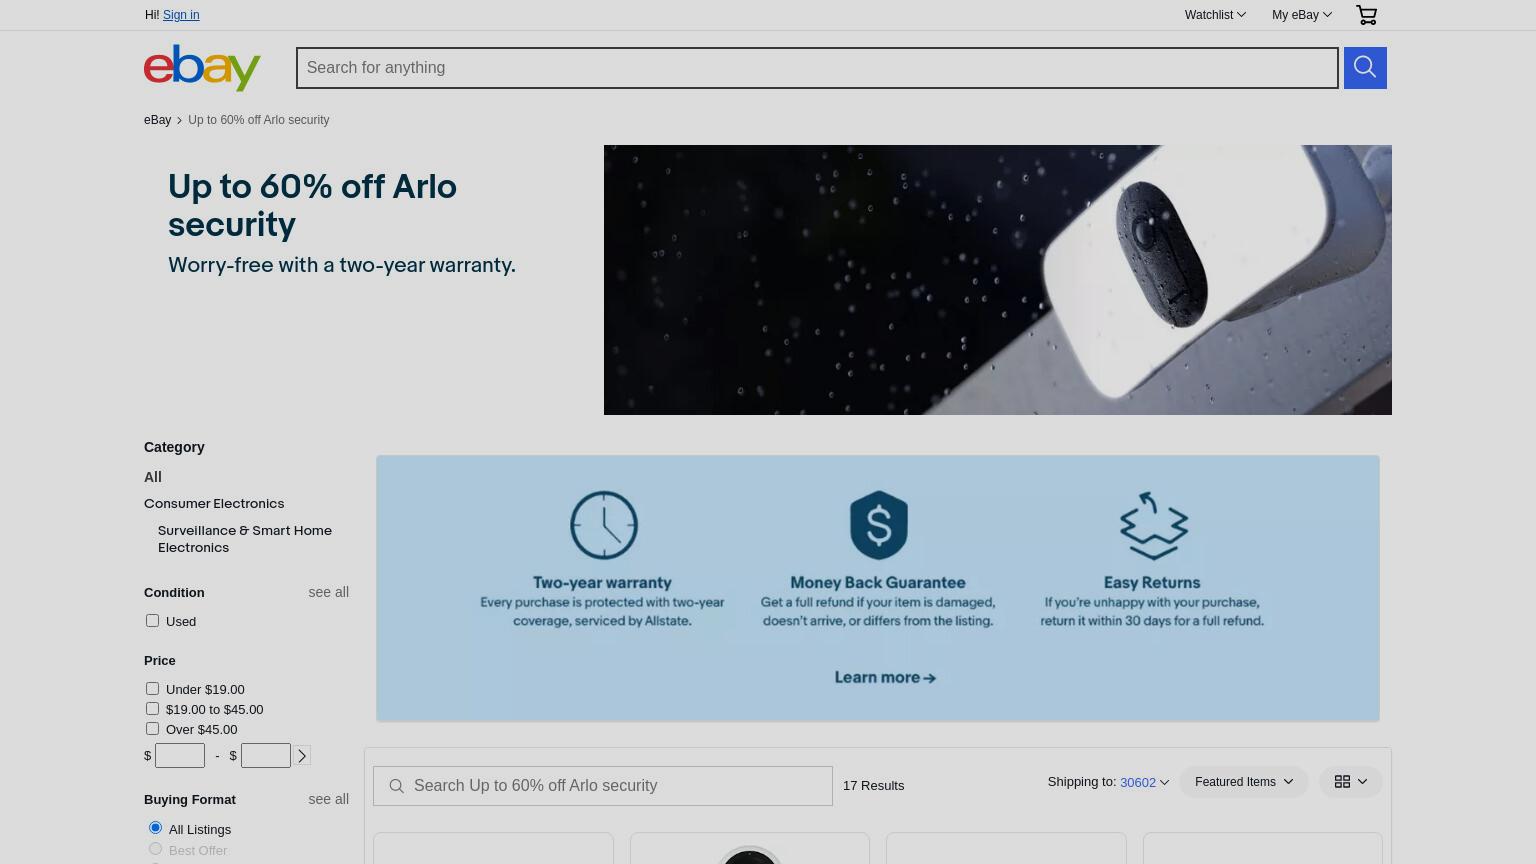Click the Easy Returns box icon
This screenshot has height=864, width=1536.
coord(1153,525)
